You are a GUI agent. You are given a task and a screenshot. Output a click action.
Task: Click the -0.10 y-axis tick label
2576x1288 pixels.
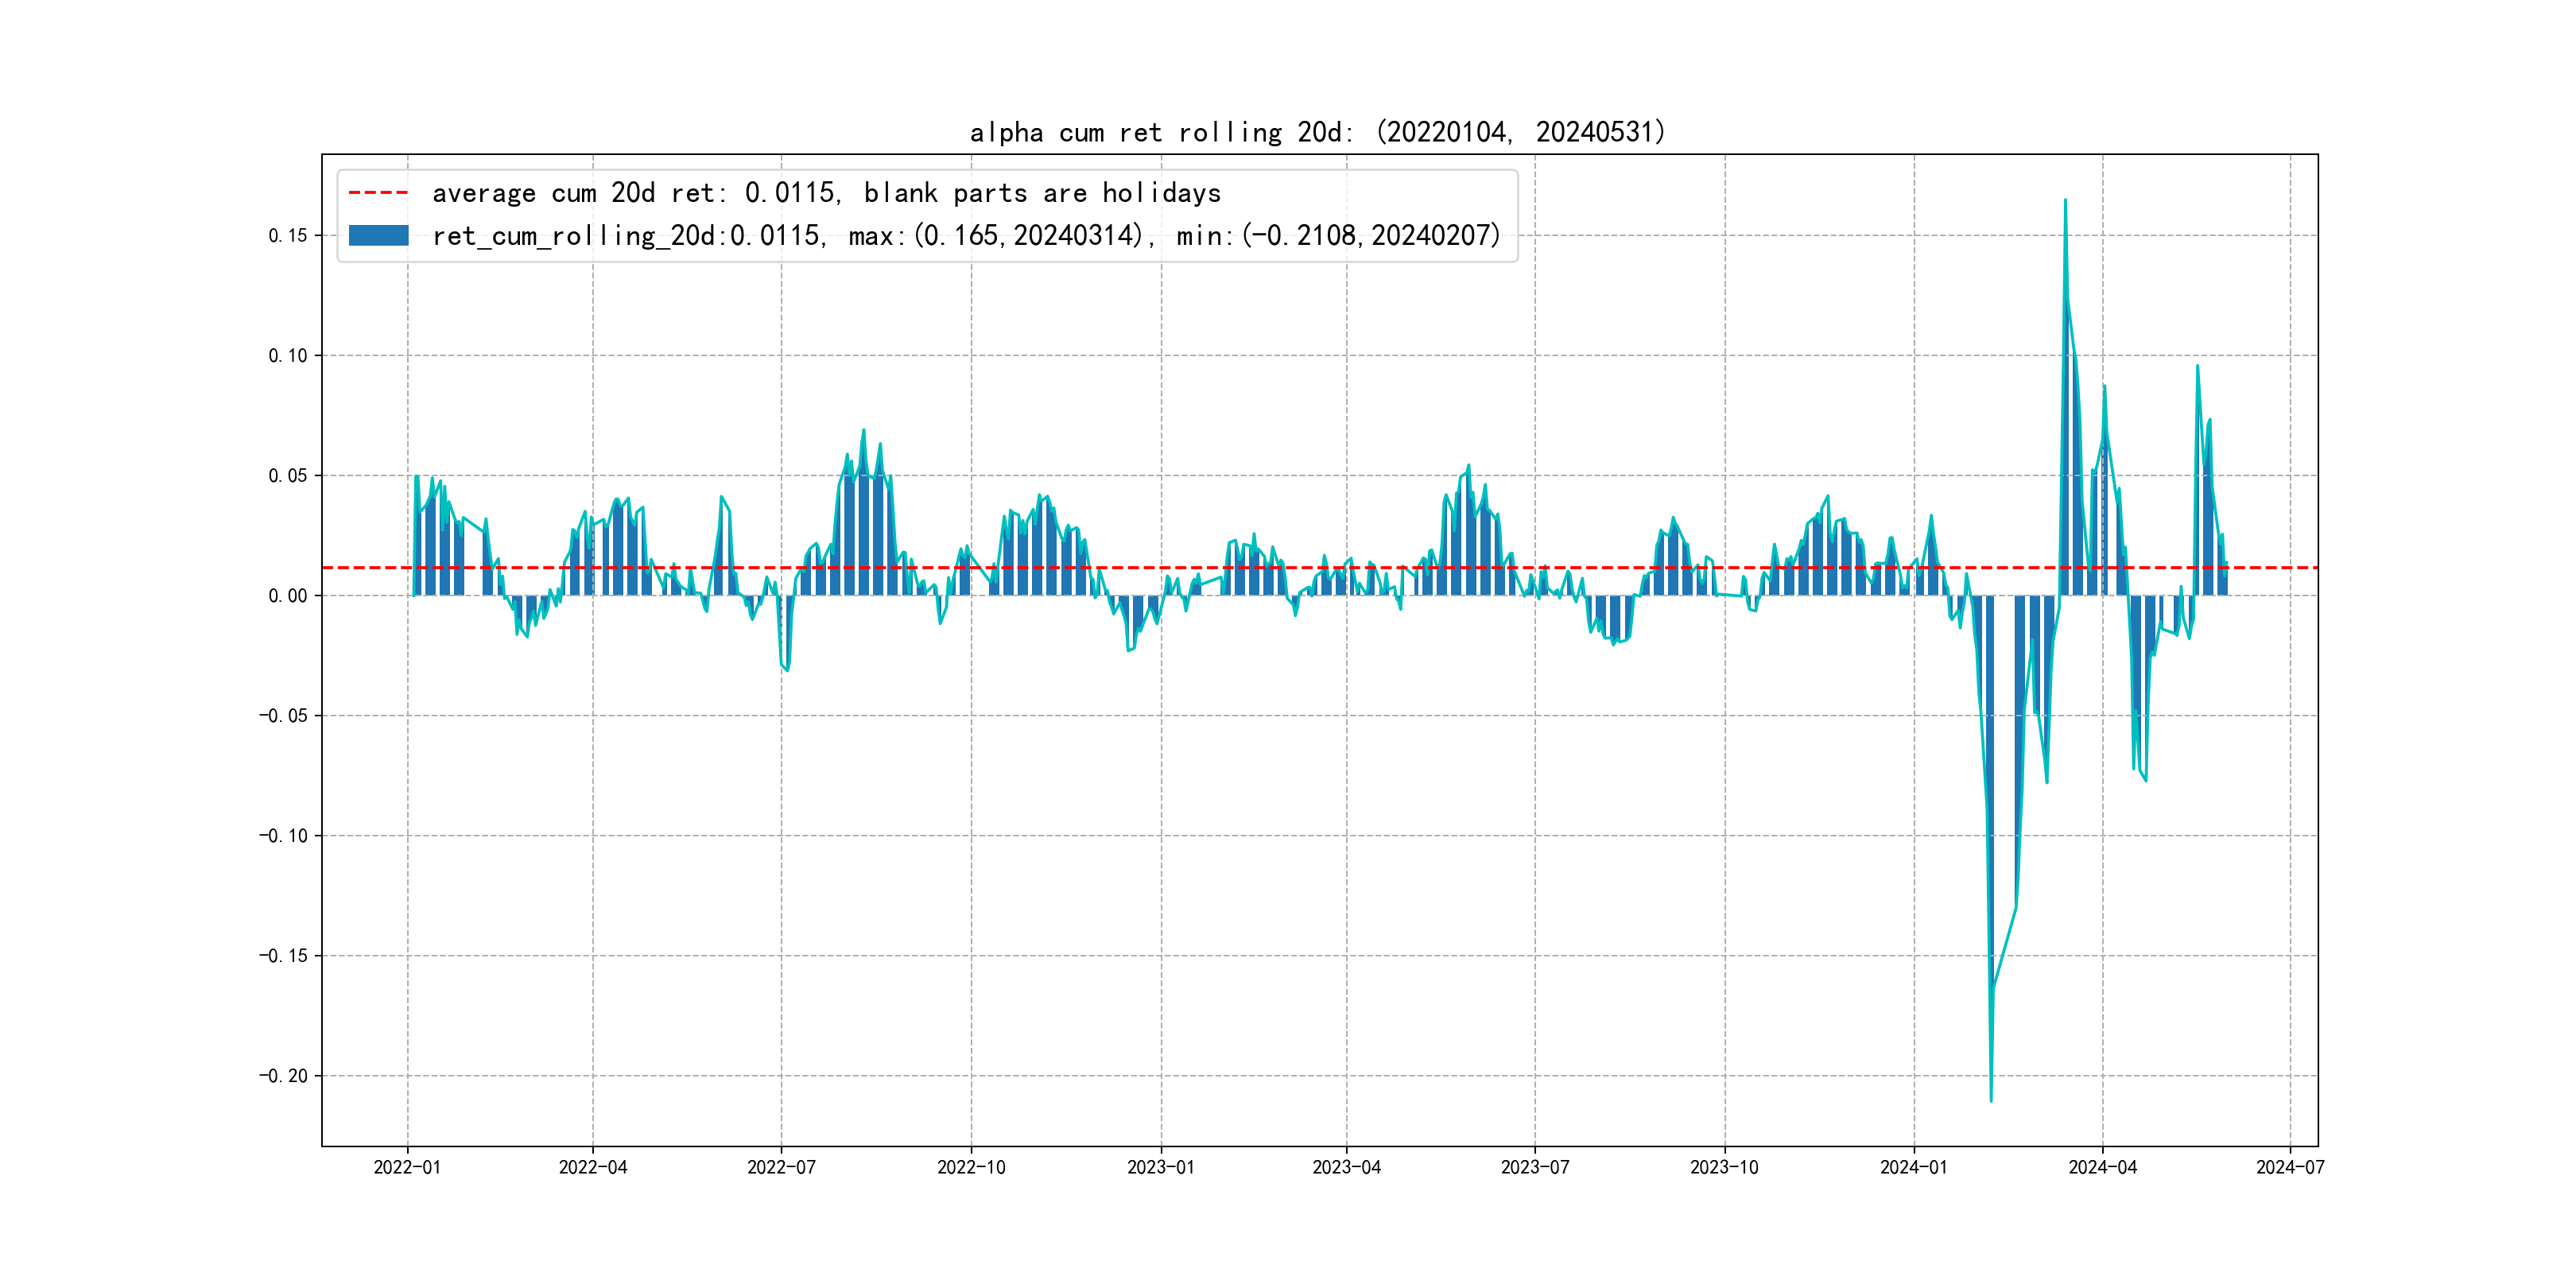tap(284, 836)
